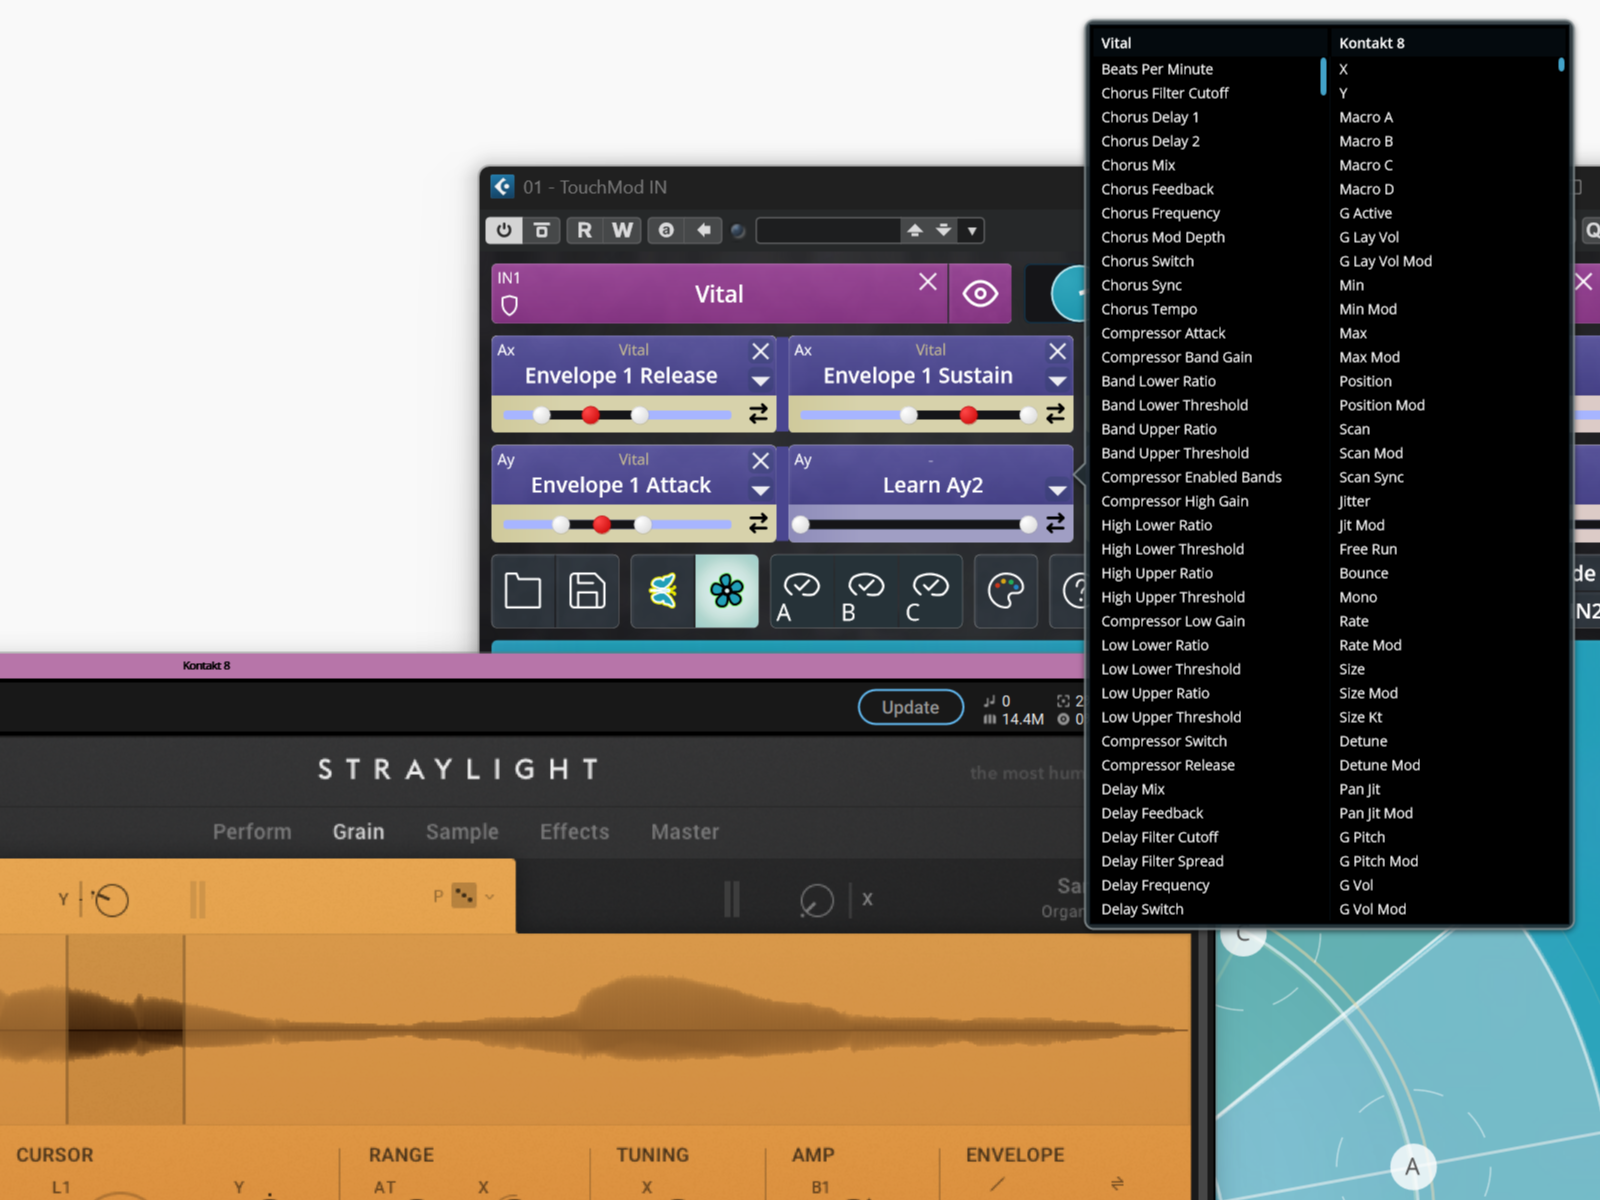This screenshot has width=1600, height=1200.
Task: Click the red handle on Envelope 1 Sustain slider
Action: tap(968, 414)
